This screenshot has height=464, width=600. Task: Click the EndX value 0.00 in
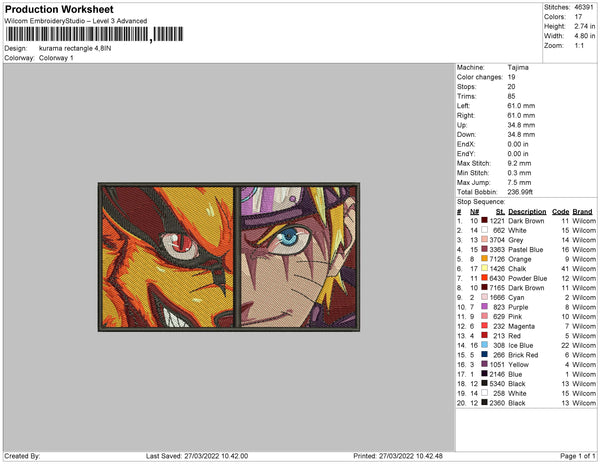point(518,144)
